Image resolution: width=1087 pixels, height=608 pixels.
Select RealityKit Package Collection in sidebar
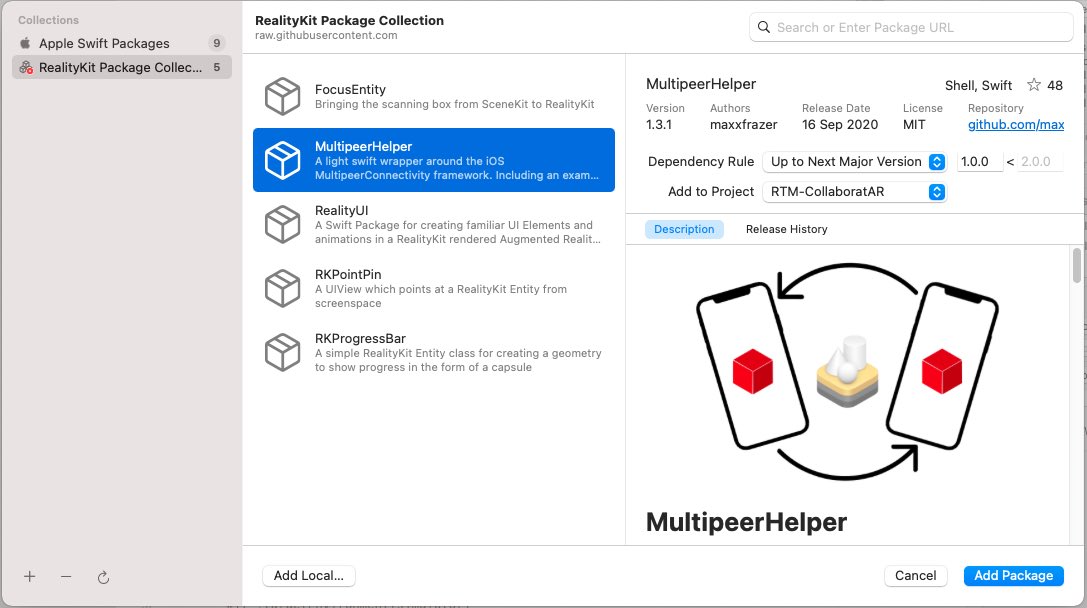122,67
